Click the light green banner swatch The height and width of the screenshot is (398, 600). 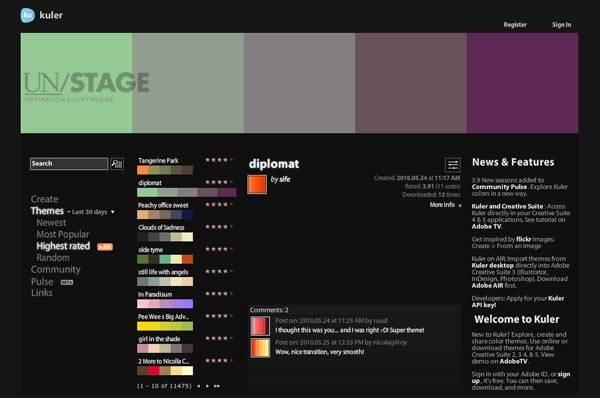pyautogui.click(x=77, y=83)
